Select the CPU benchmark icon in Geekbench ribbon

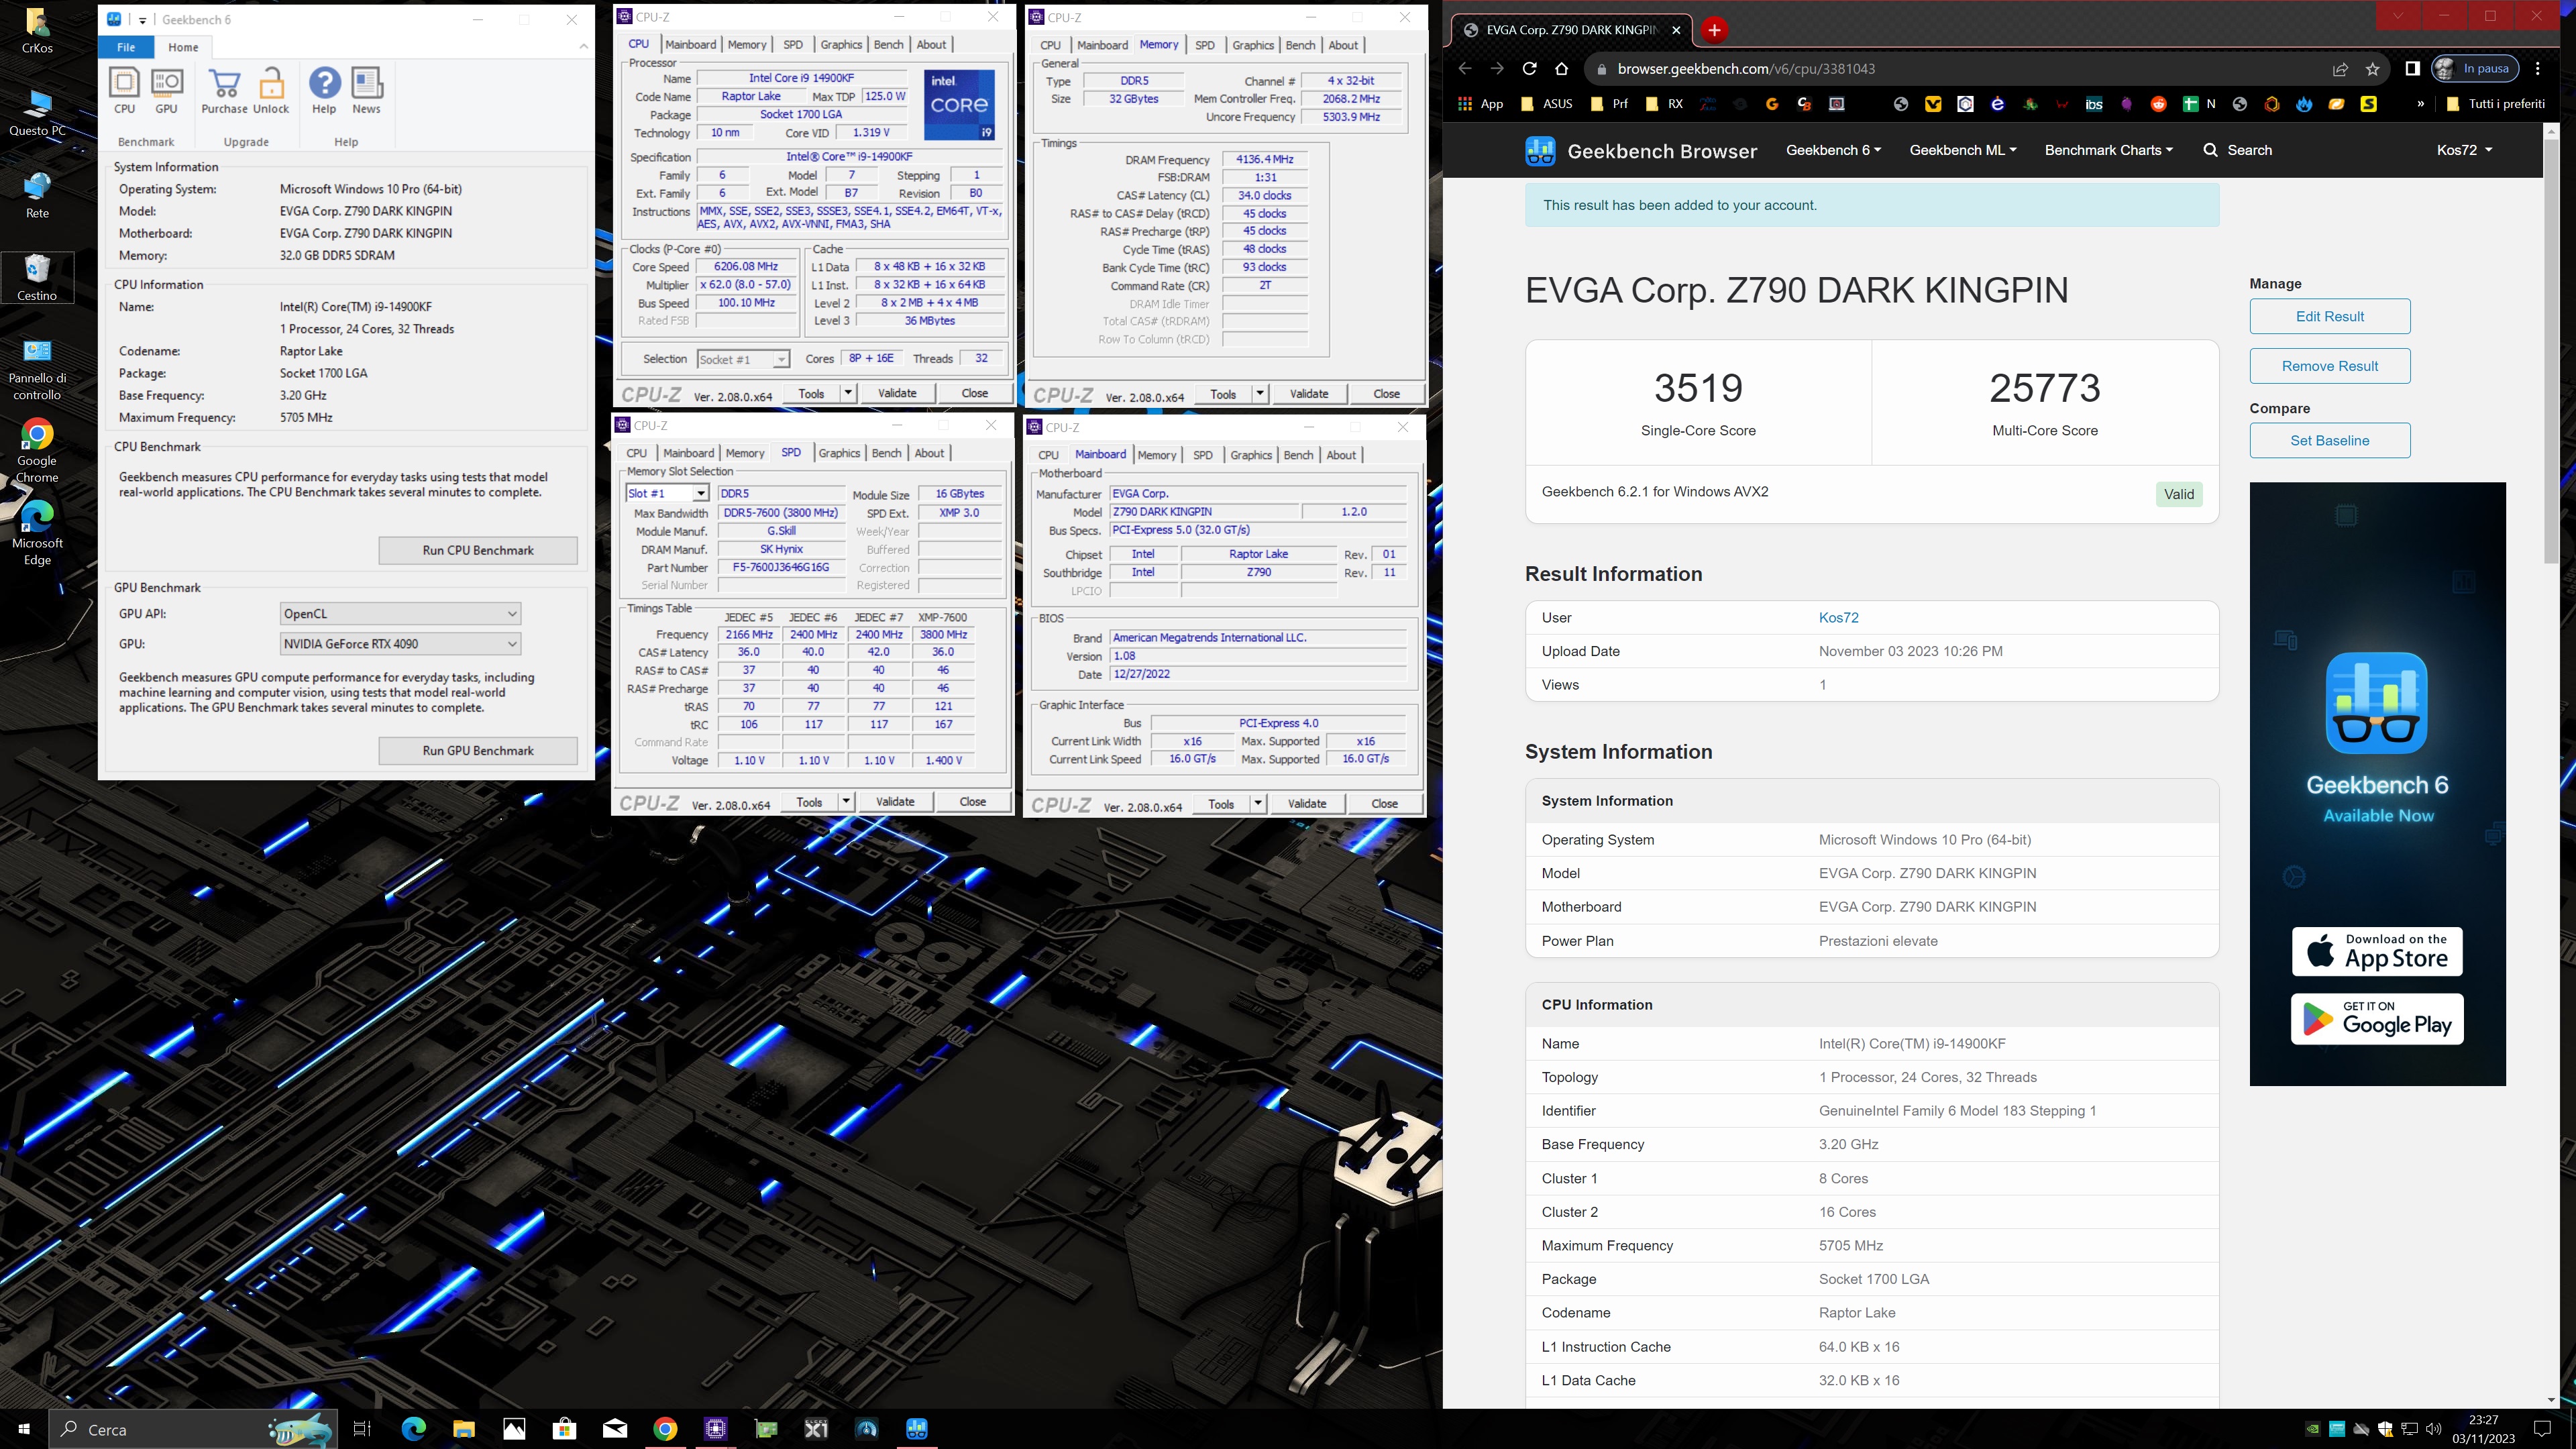124,91
